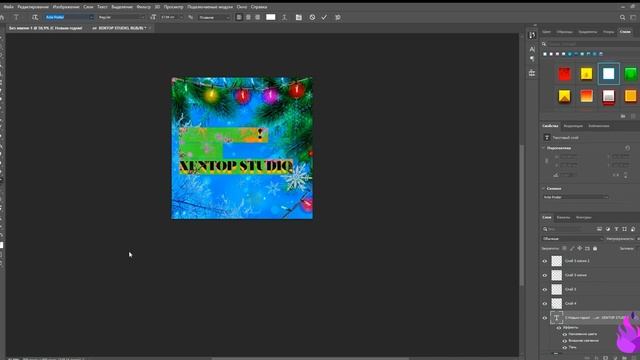Click the Warp Text icon

(284, 17)
